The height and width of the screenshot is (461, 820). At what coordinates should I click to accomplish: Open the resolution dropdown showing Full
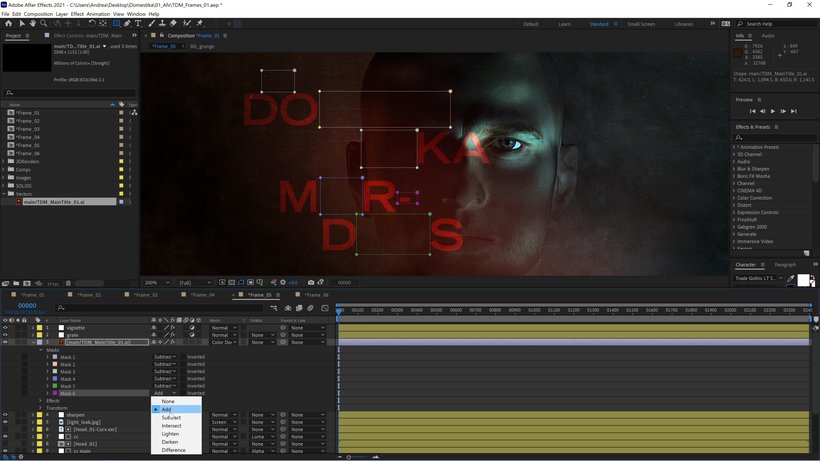195,283
